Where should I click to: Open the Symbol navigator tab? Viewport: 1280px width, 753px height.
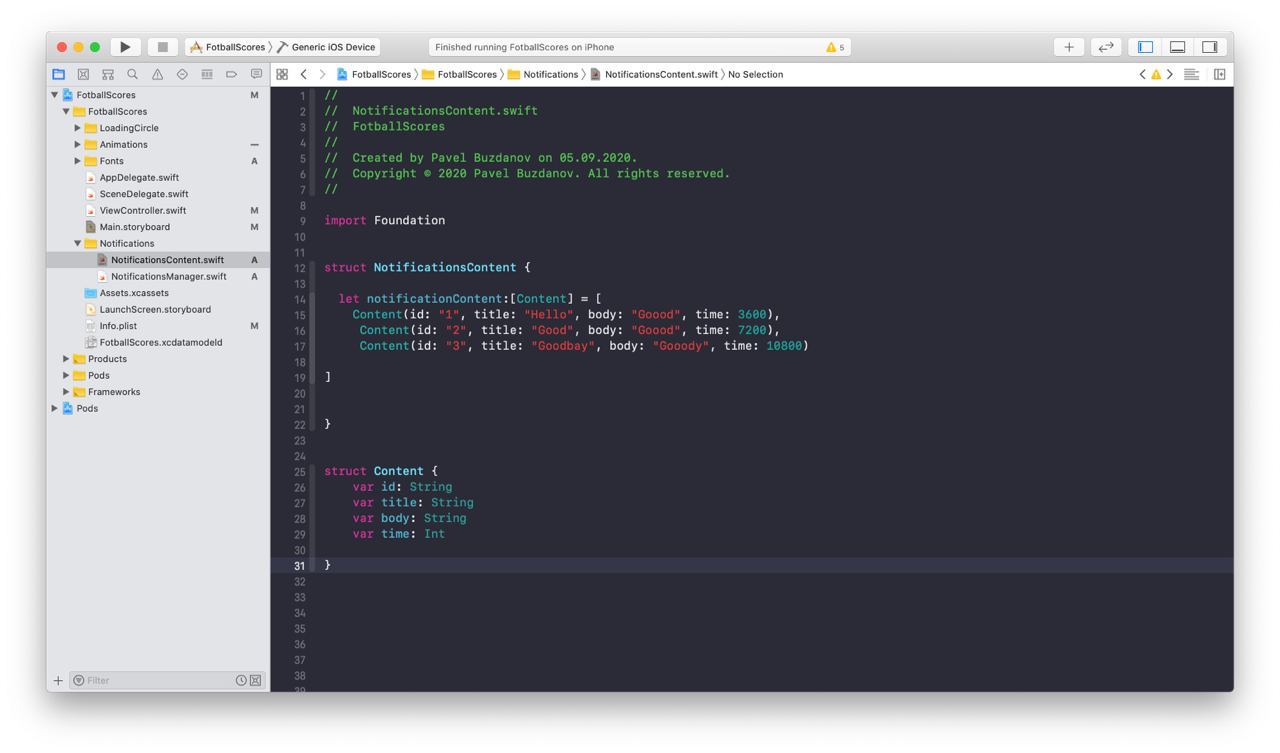(108, 74)
